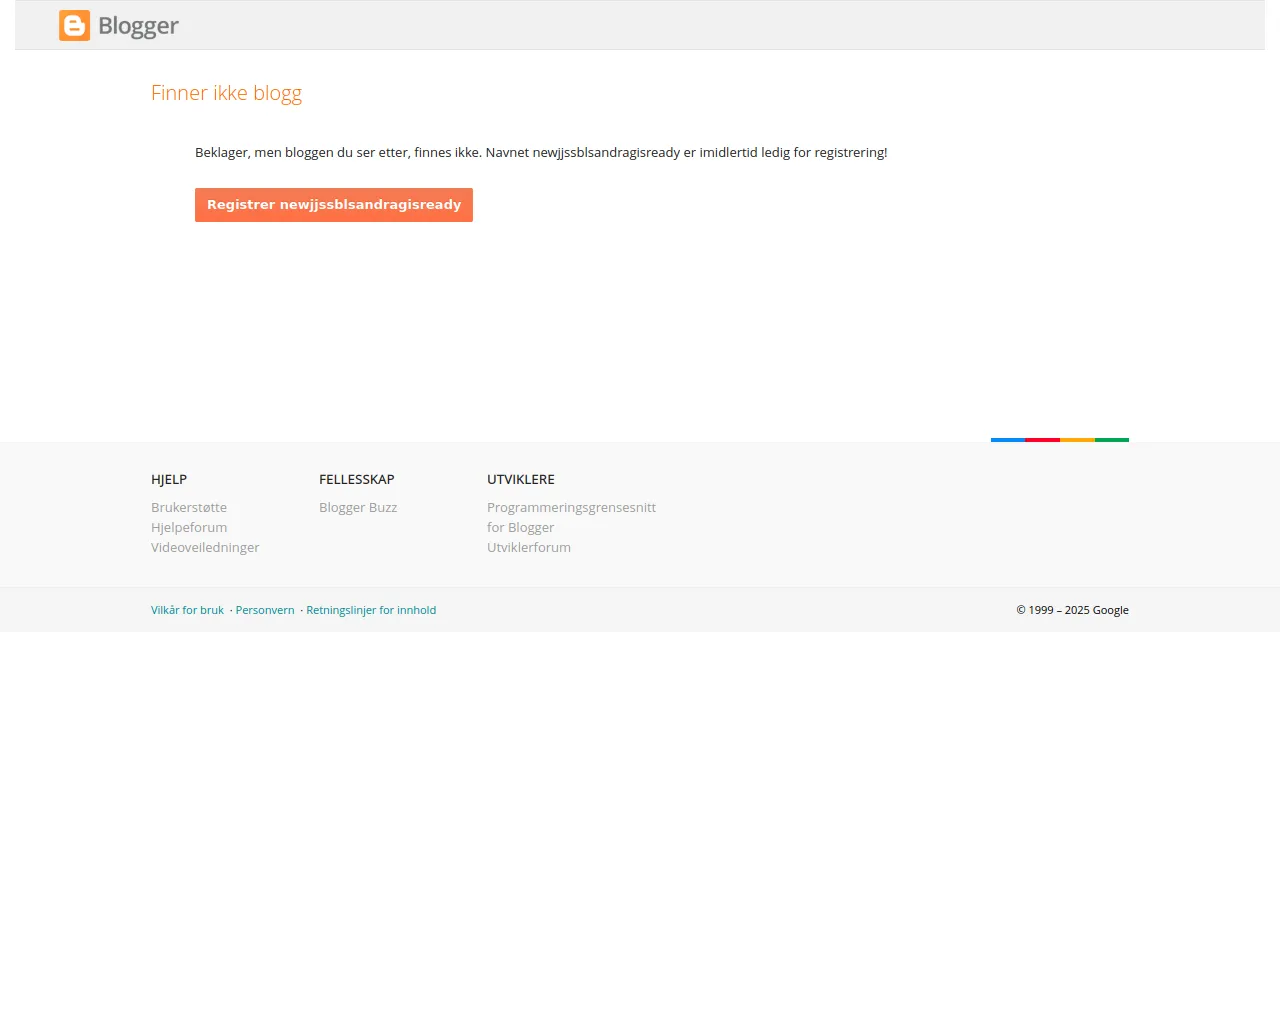Click the UTVIKLERE footer heading
This screenshot has height=1024, width=1280.
coord(520,479)
